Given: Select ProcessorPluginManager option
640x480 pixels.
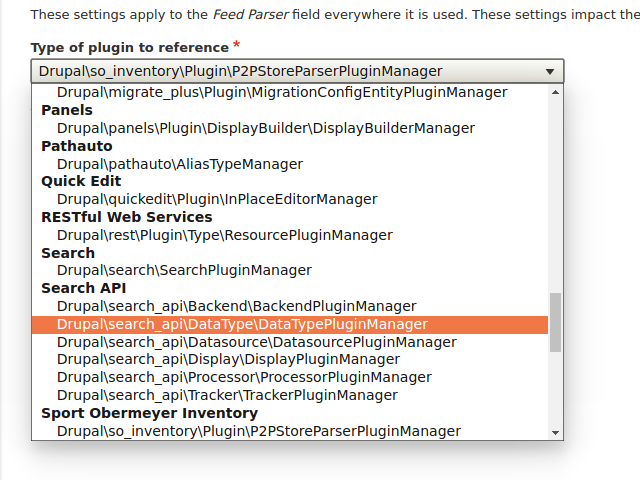Looking at the screenshot, I should point(244,377).
